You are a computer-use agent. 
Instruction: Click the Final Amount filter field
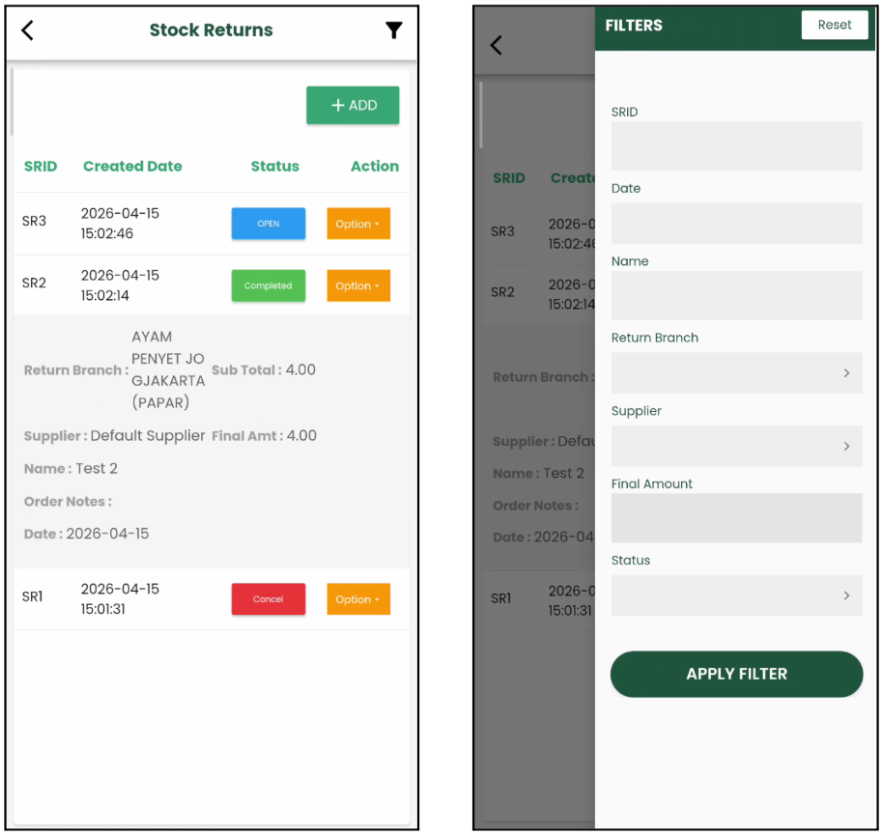736,518
